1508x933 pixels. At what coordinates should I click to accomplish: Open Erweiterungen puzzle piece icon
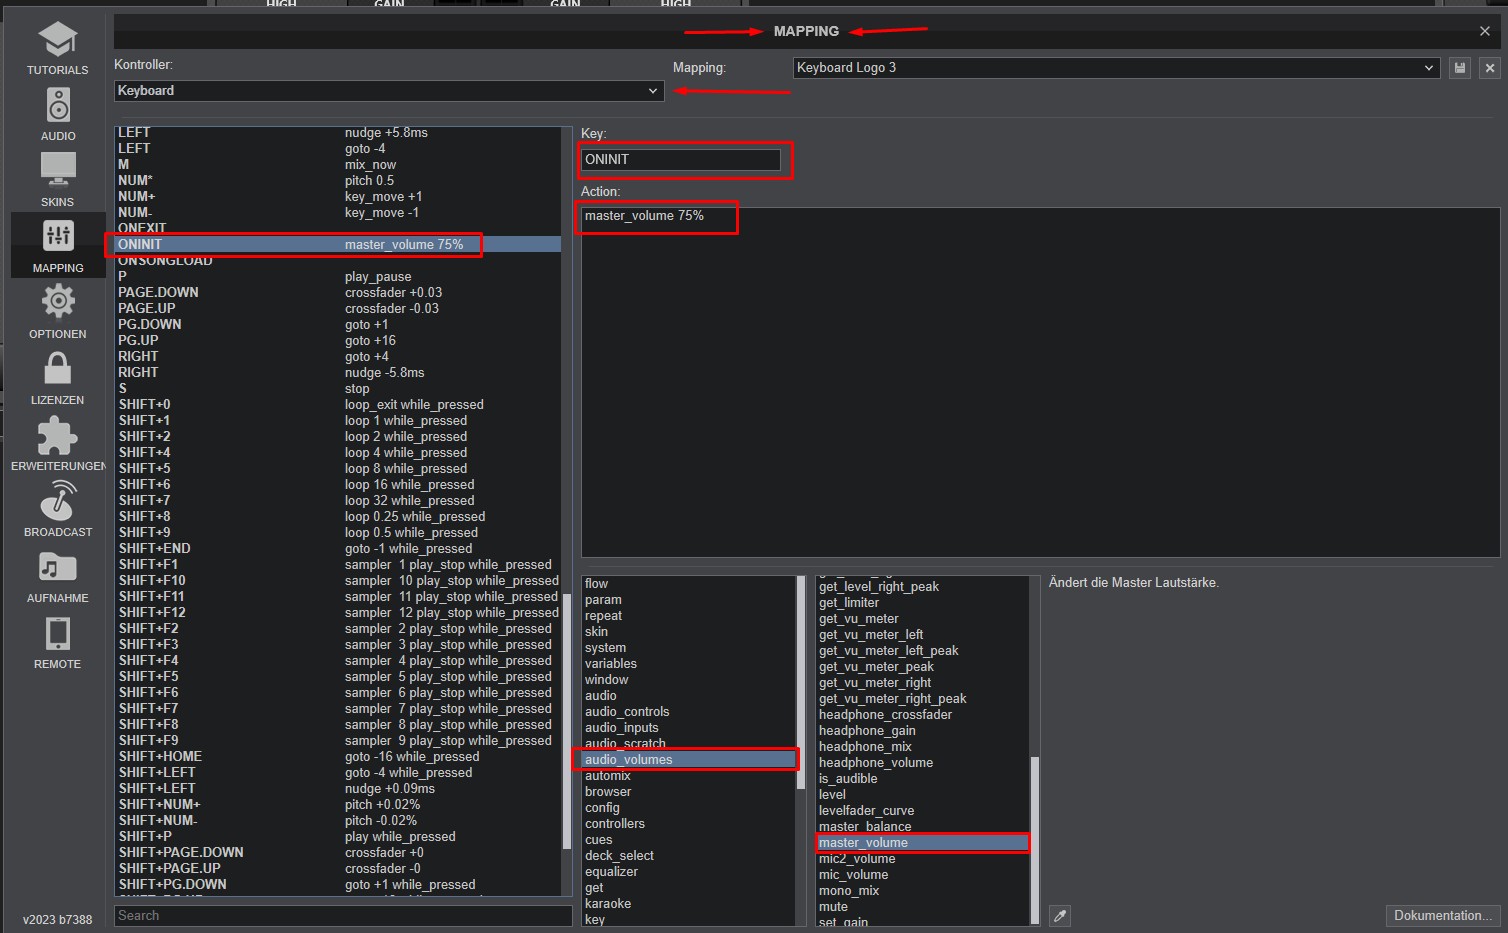58,435
